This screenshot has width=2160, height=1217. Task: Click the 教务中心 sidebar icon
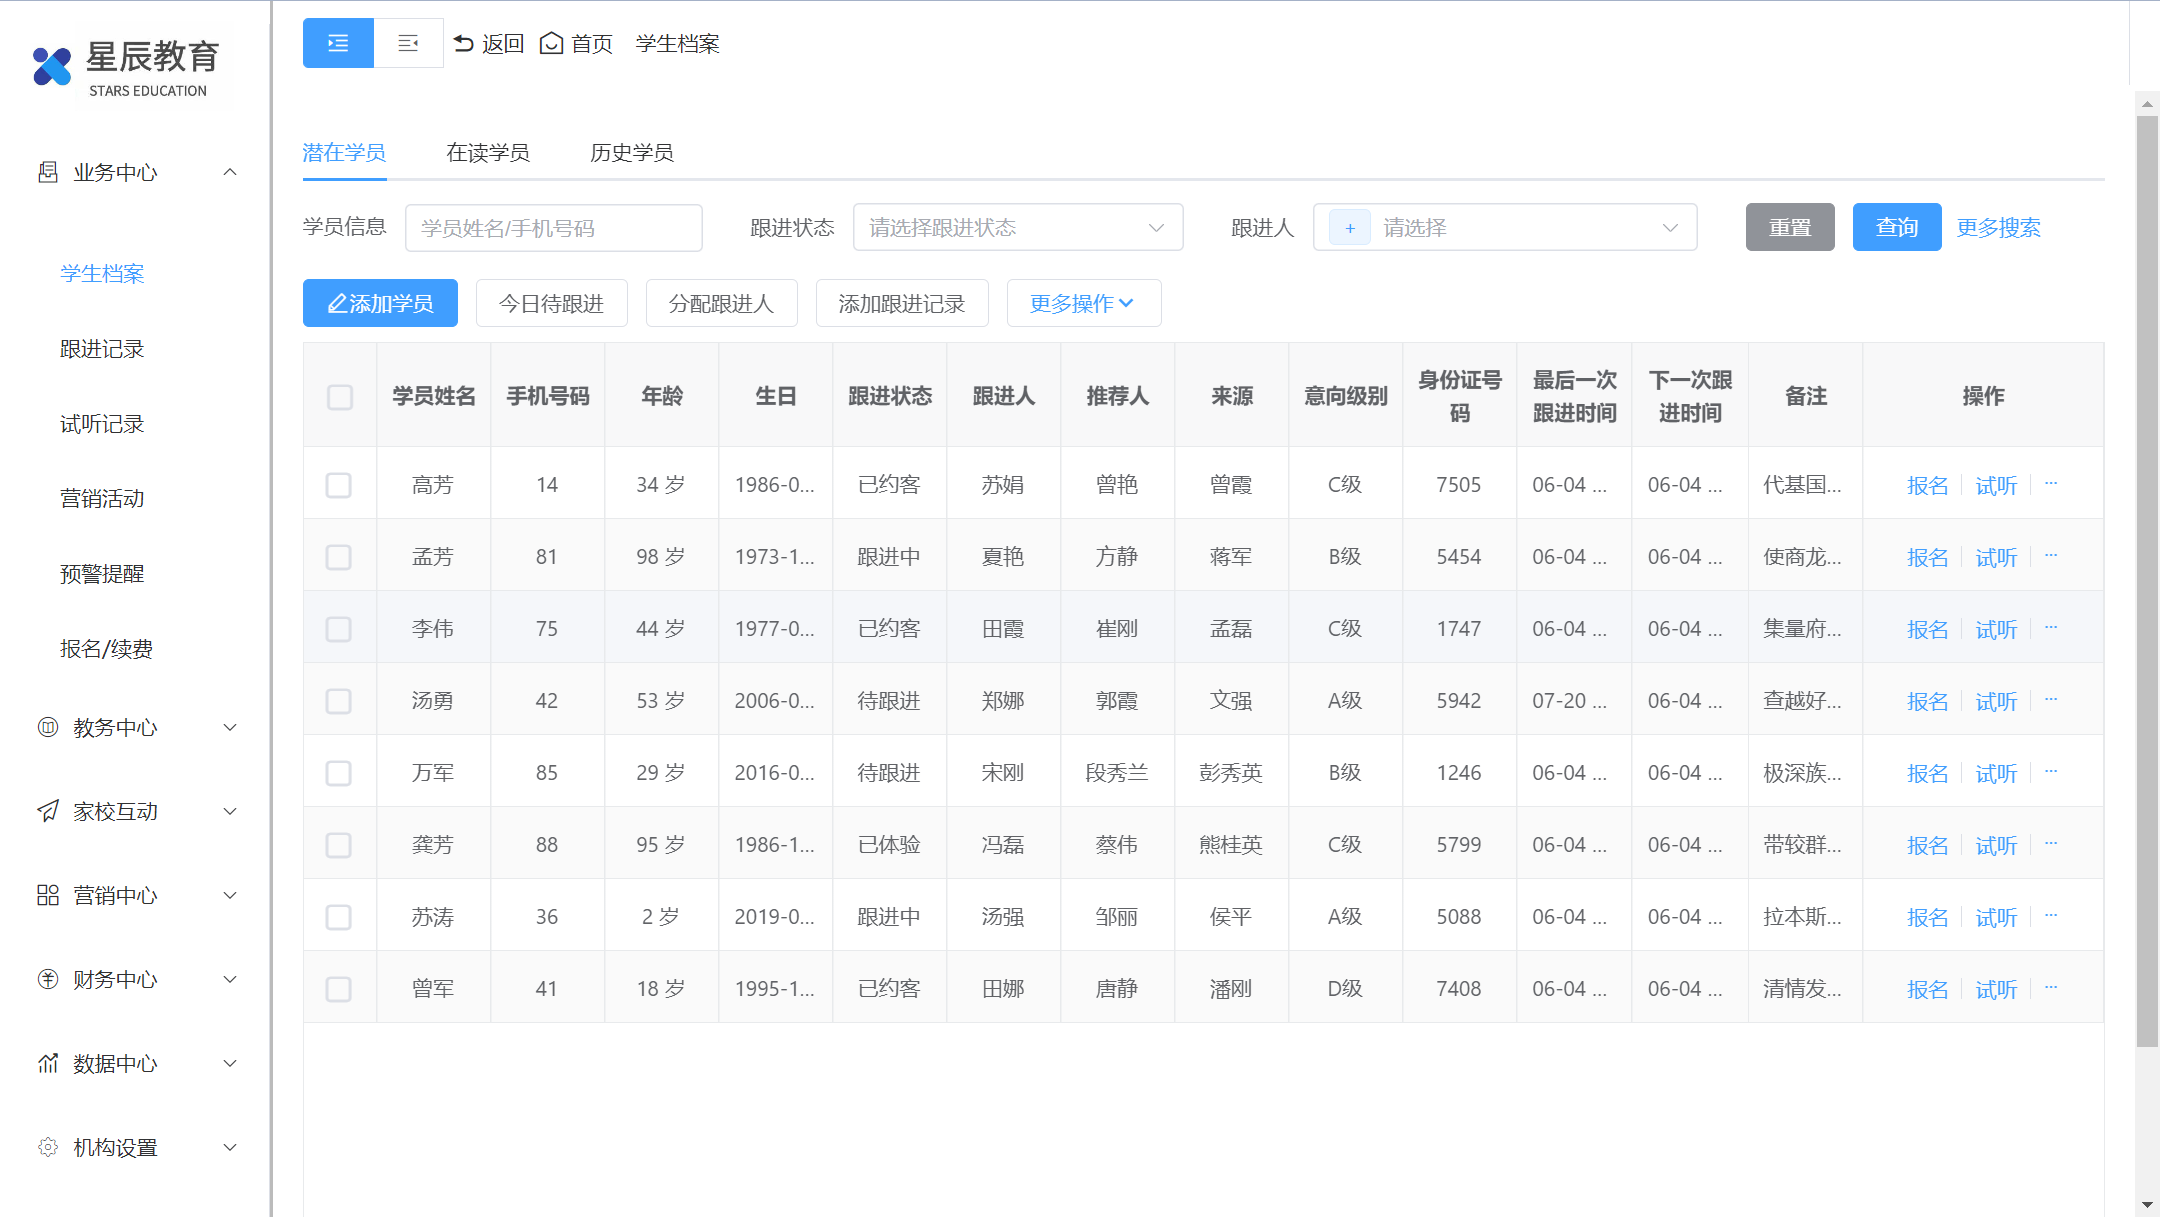[48, 727]
